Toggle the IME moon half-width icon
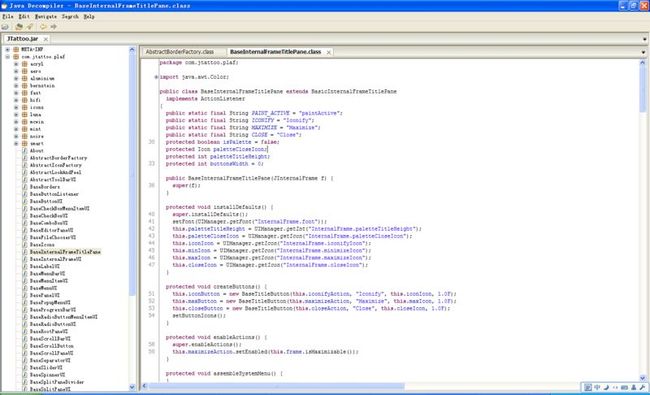The height and width of the screenshot is (395, 650). tap(606, 388)
